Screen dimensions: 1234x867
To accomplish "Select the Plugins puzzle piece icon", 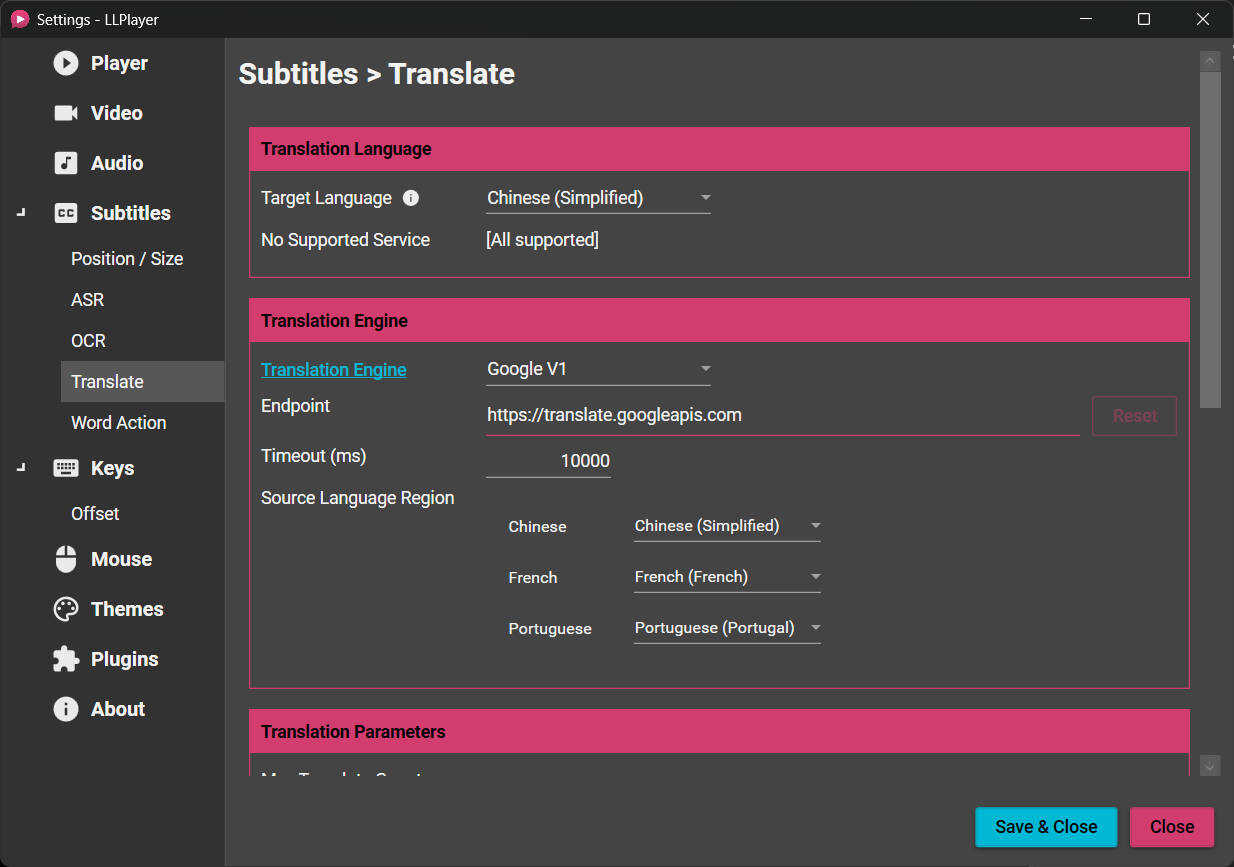I will [x=64, y=659].
